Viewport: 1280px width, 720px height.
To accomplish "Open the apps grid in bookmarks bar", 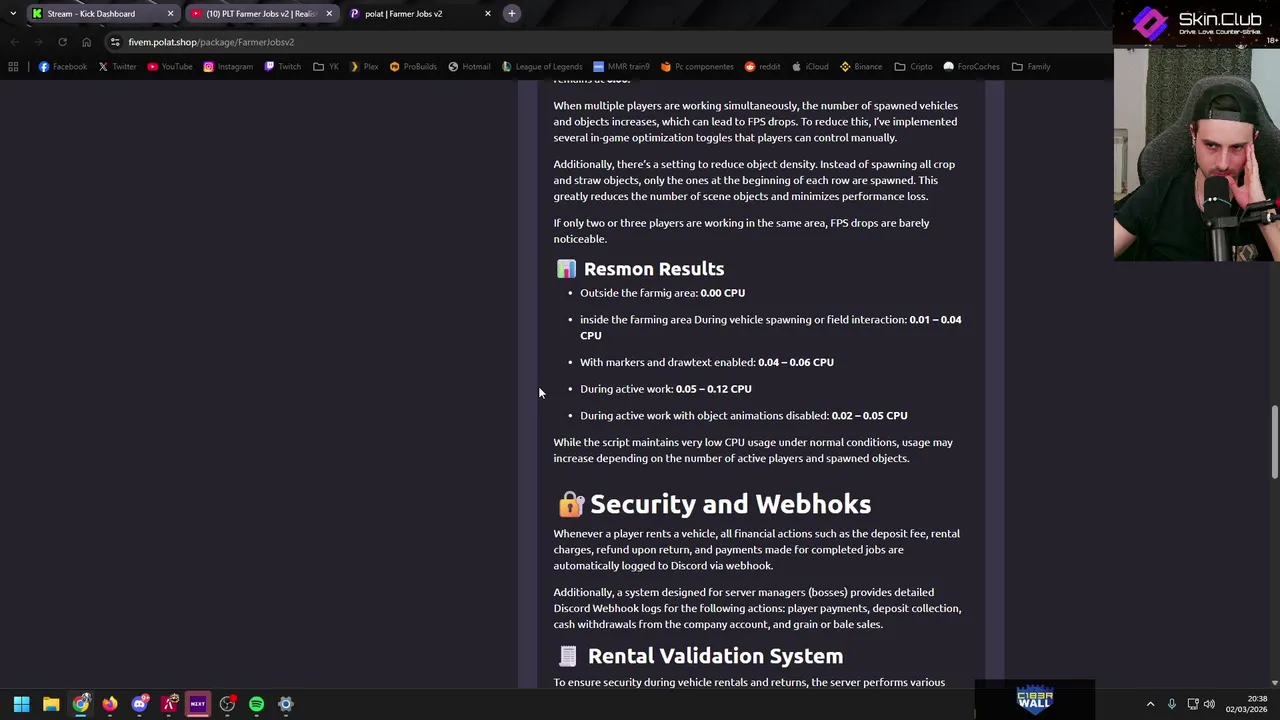I will pos(13,67).
